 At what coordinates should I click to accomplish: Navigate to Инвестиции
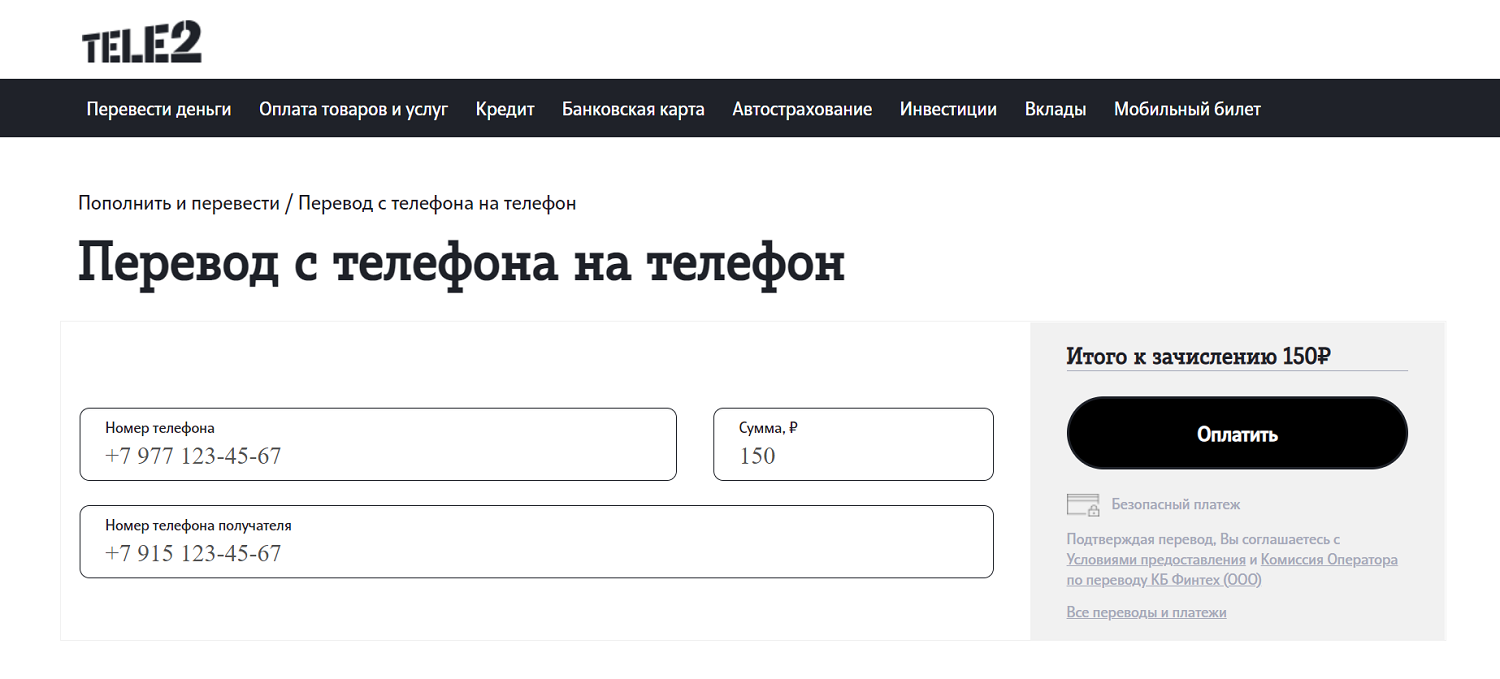948,109
